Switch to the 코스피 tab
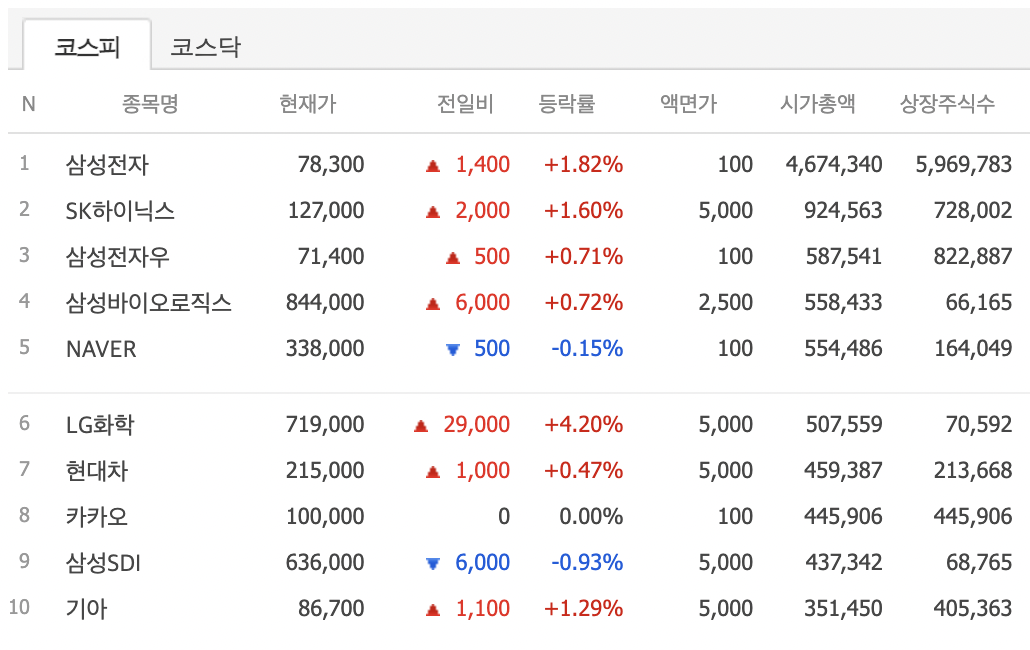Screen dimensions: 1030x650 click(x=87, y=46)
